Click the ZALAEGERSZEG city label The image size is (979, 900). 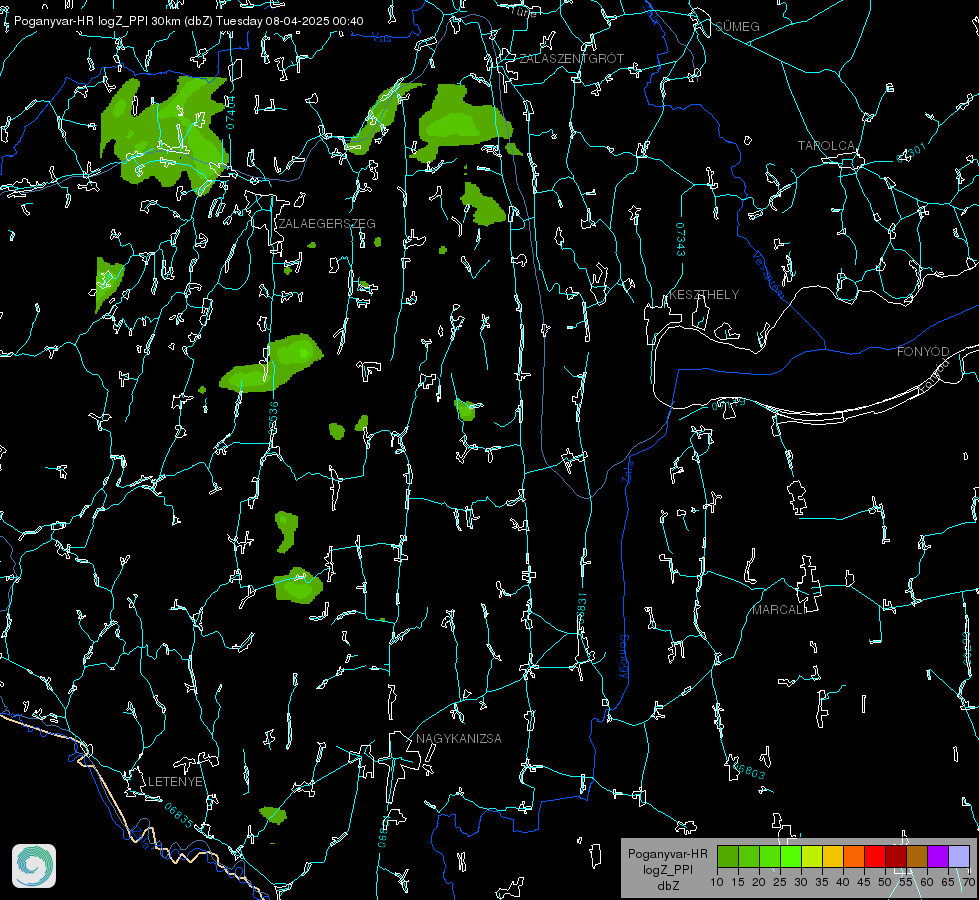coord(327,224)
